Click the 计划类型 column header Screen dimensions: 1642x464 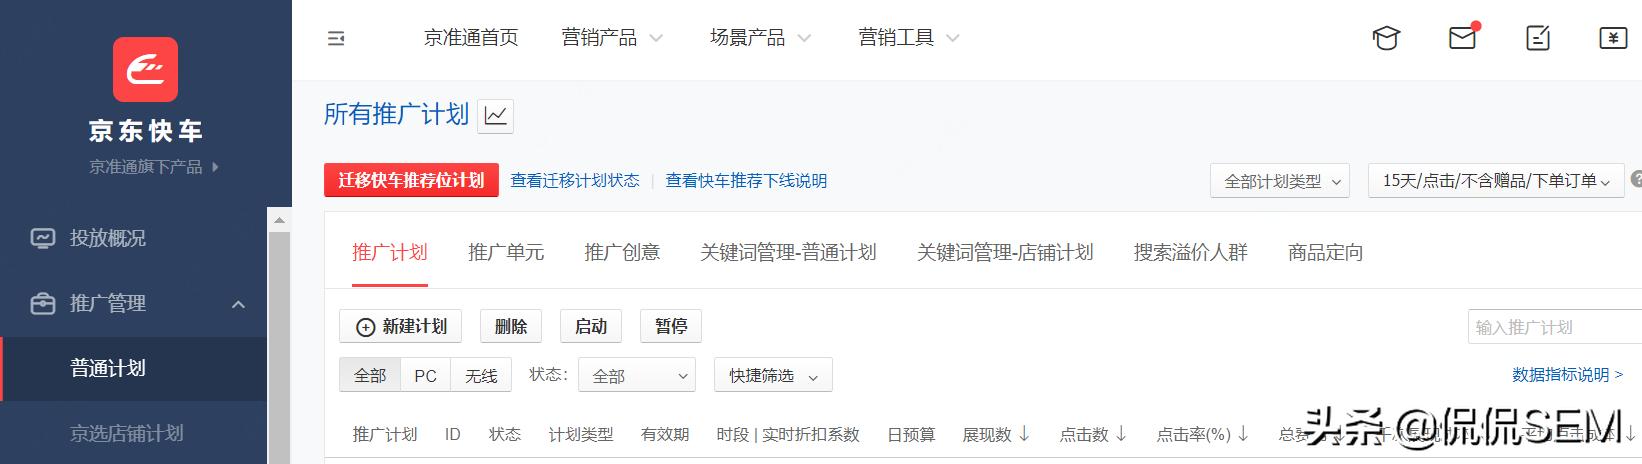click(581, 434)
